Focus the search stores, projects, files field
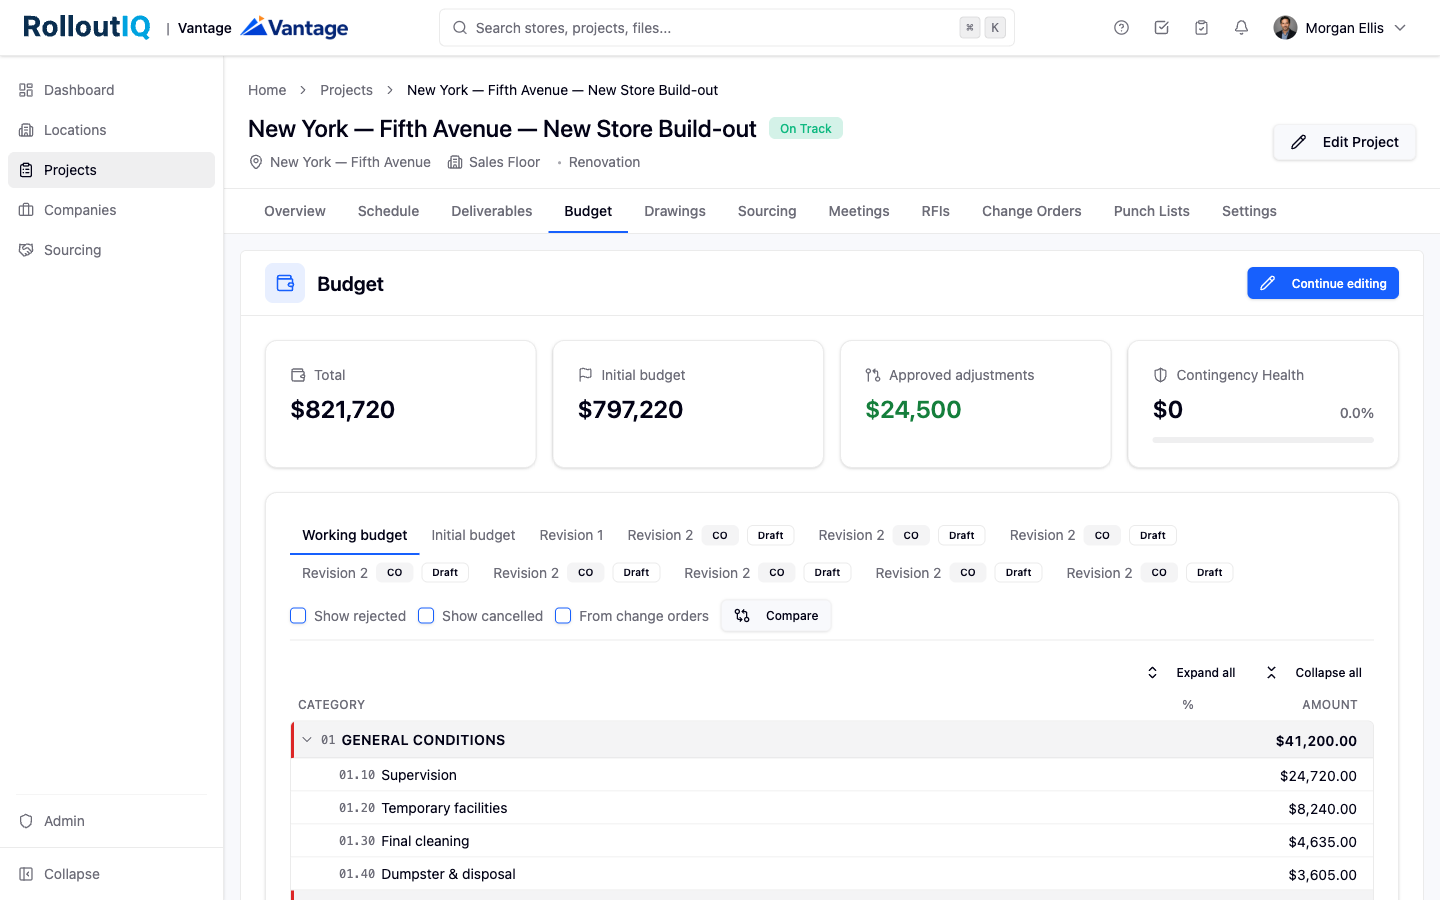This screenshot has height=900, width=1440. pos(727,28)
